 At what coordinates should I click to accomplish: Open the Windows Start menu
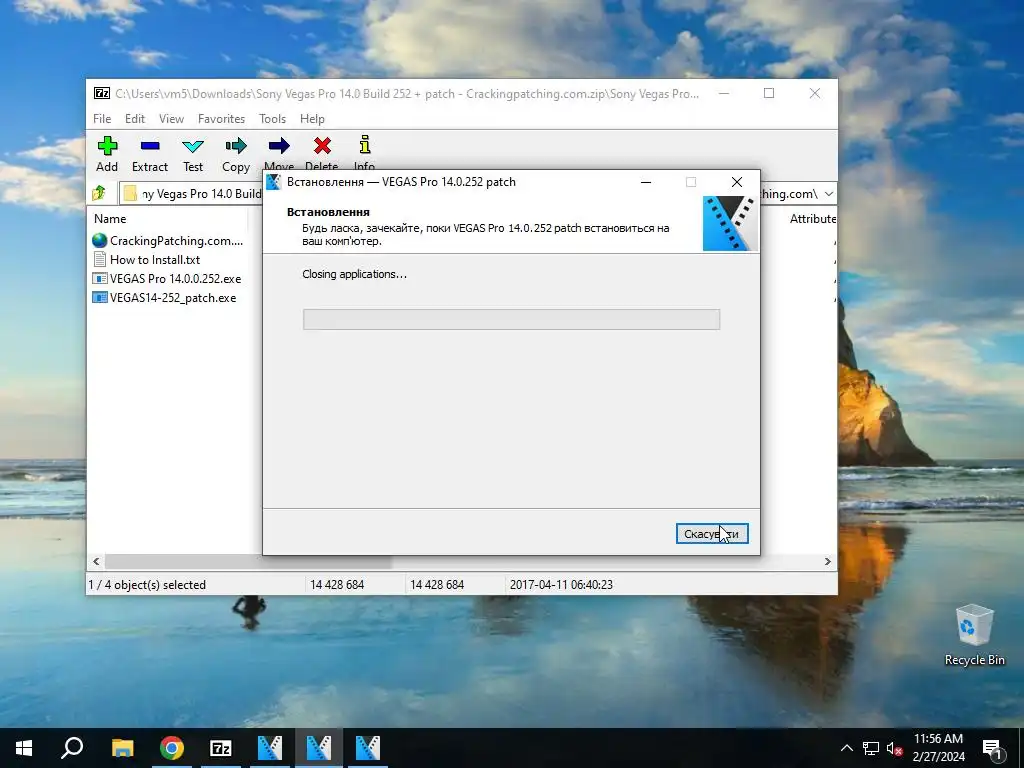[24, 748]
